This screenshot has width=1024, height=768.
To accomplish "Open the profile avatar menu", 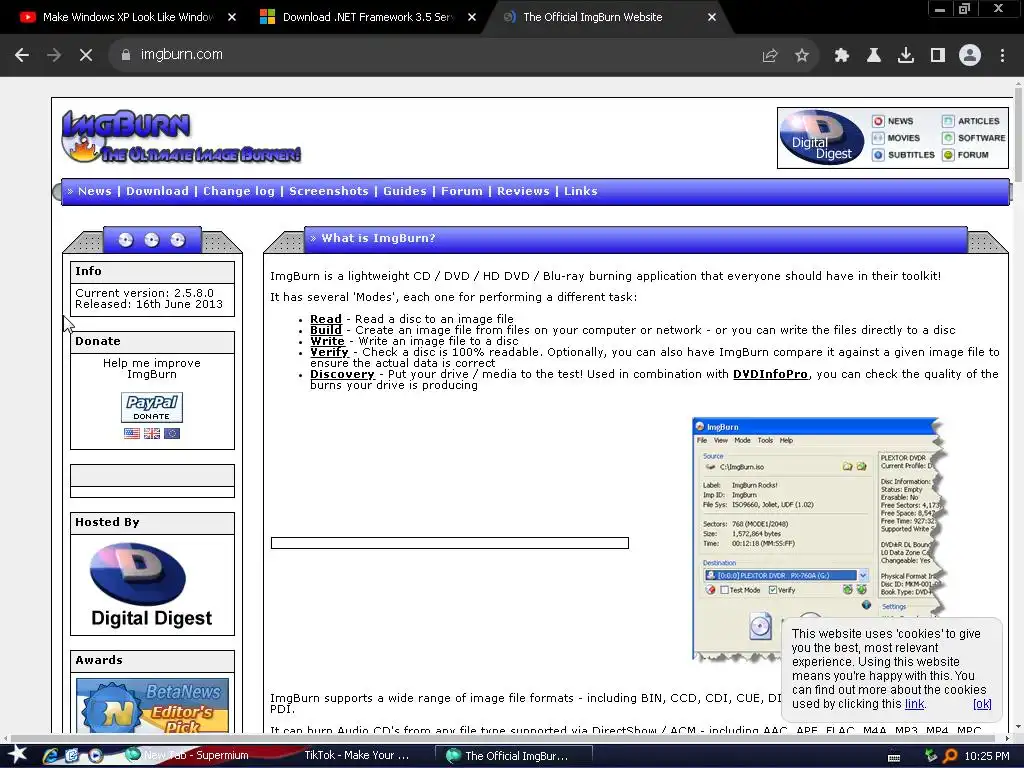I will click(970, 56).
